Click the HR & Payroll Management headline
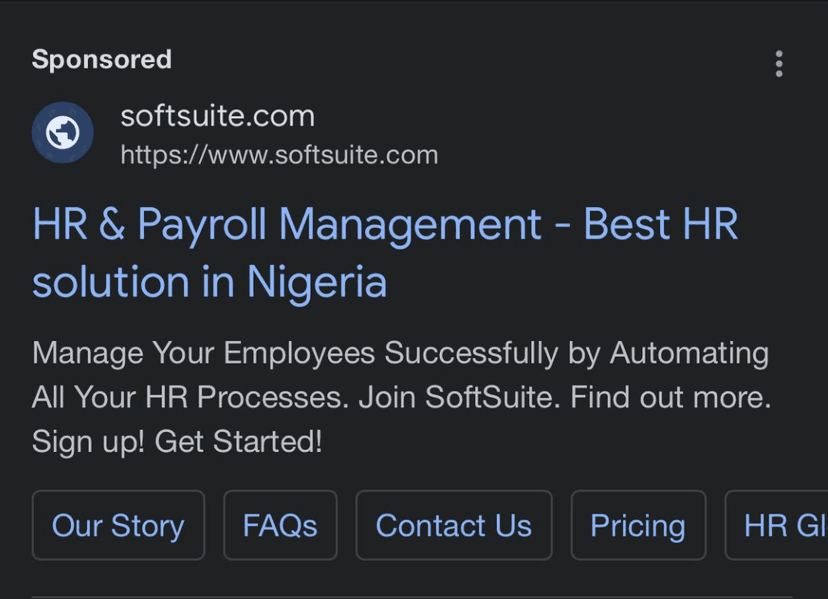Screen dimensions: 828x599 [x=385, y=224]
